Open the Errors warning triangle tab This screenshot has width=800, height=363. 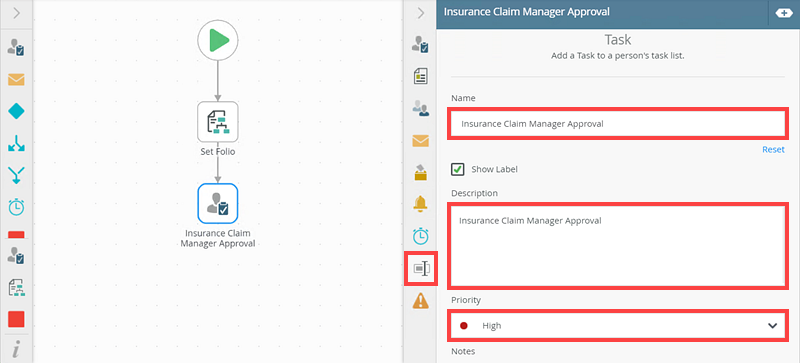420,300
